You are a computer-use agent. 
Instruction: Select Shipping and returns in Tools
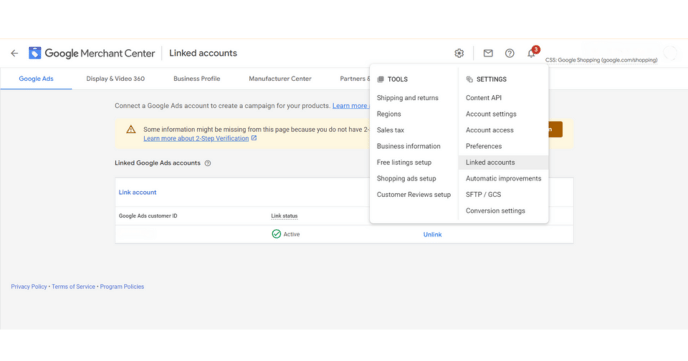408,98
